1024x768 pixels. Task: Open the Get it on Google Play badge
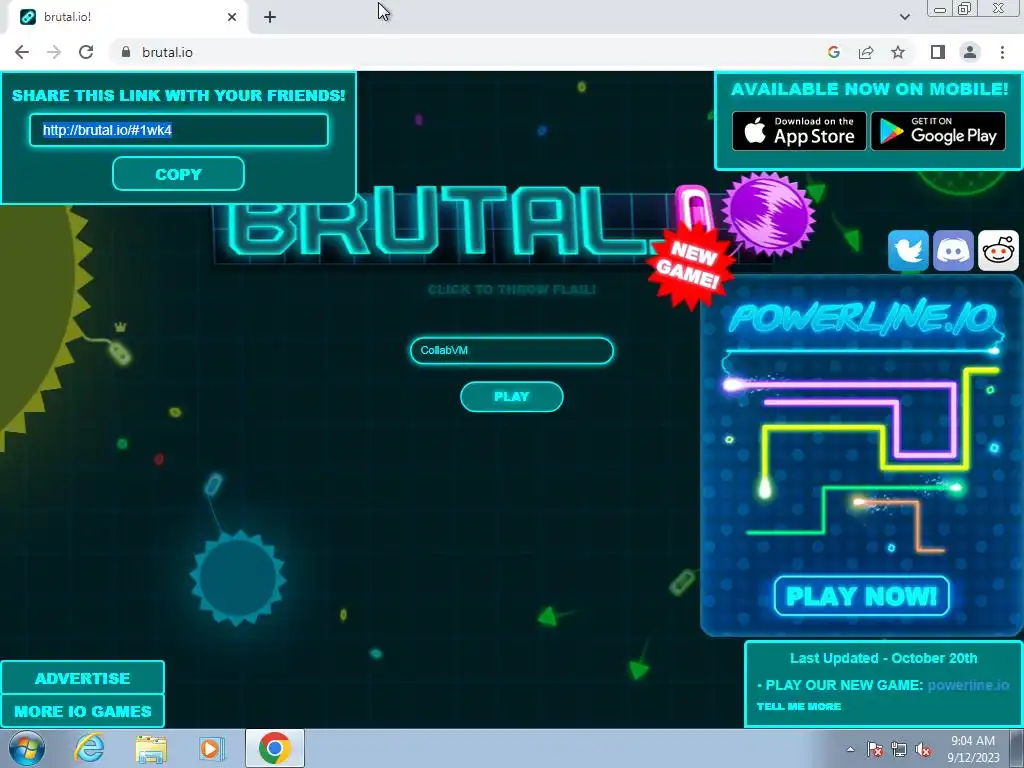[x=938, y=131]
